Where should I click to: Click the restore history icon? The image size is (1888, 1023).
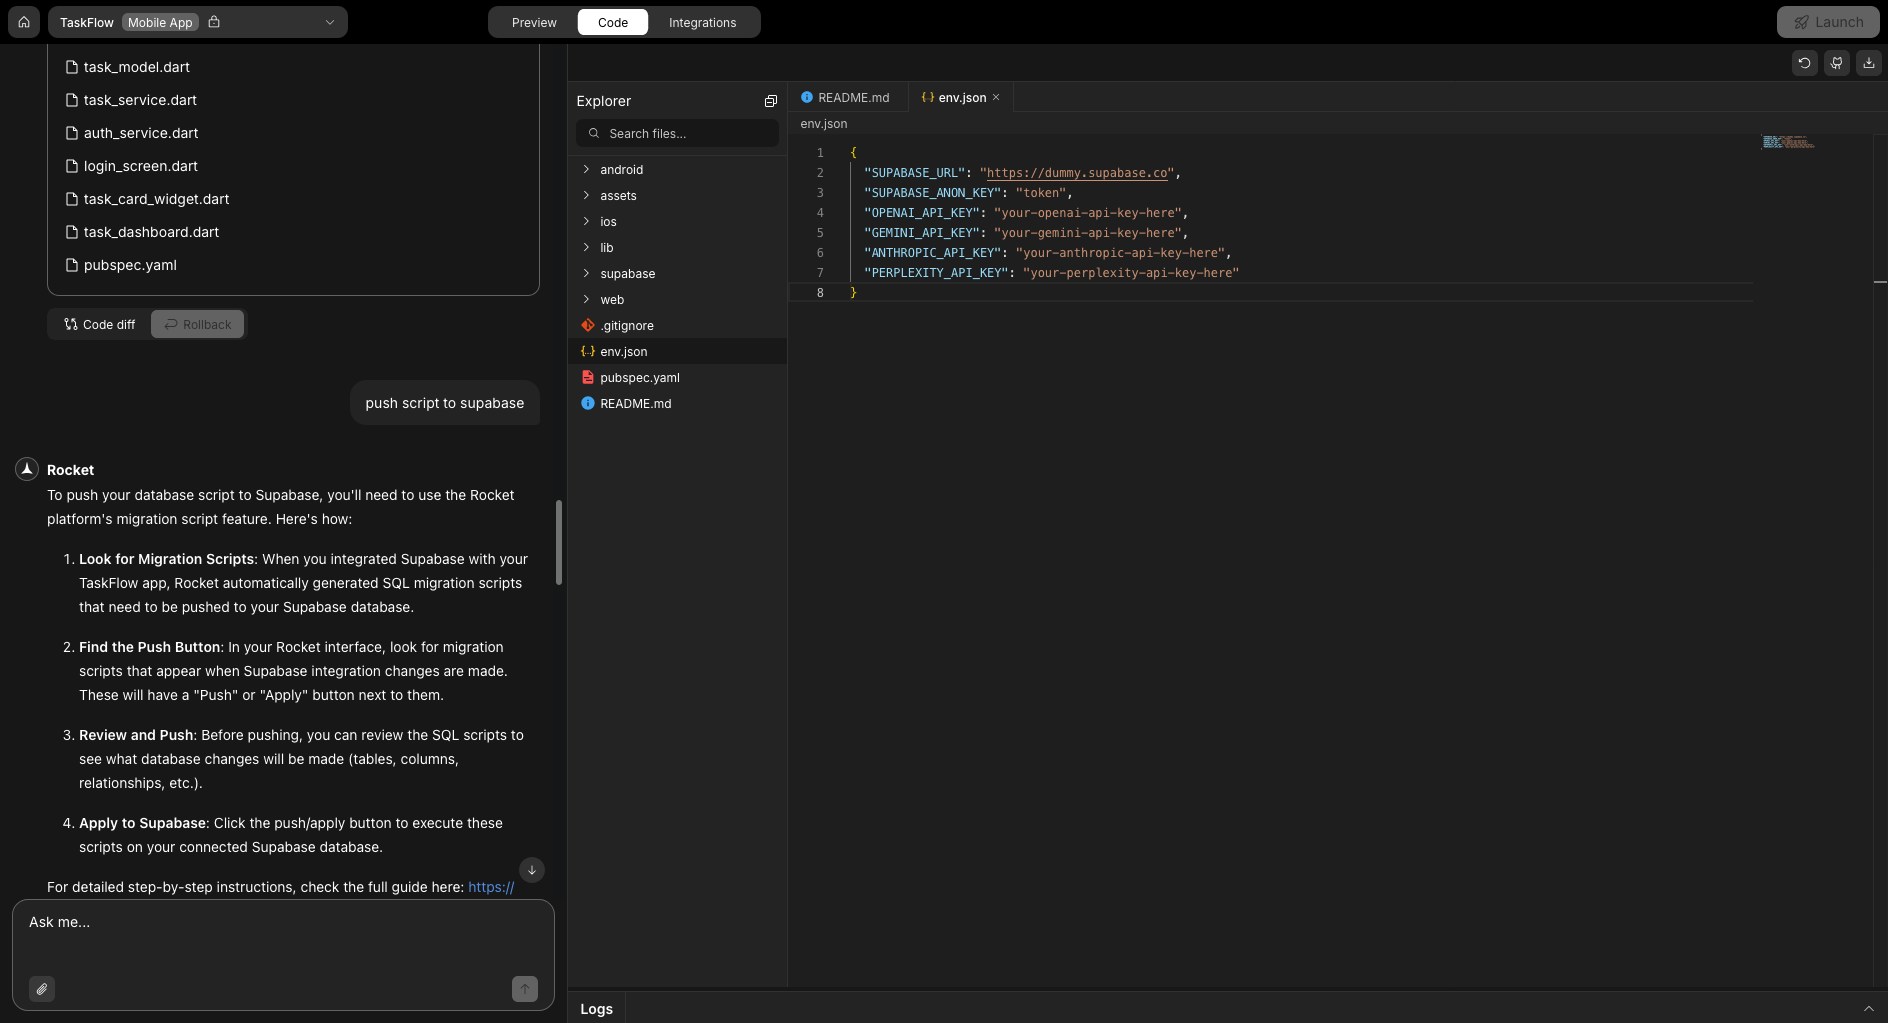point(1805,62)
